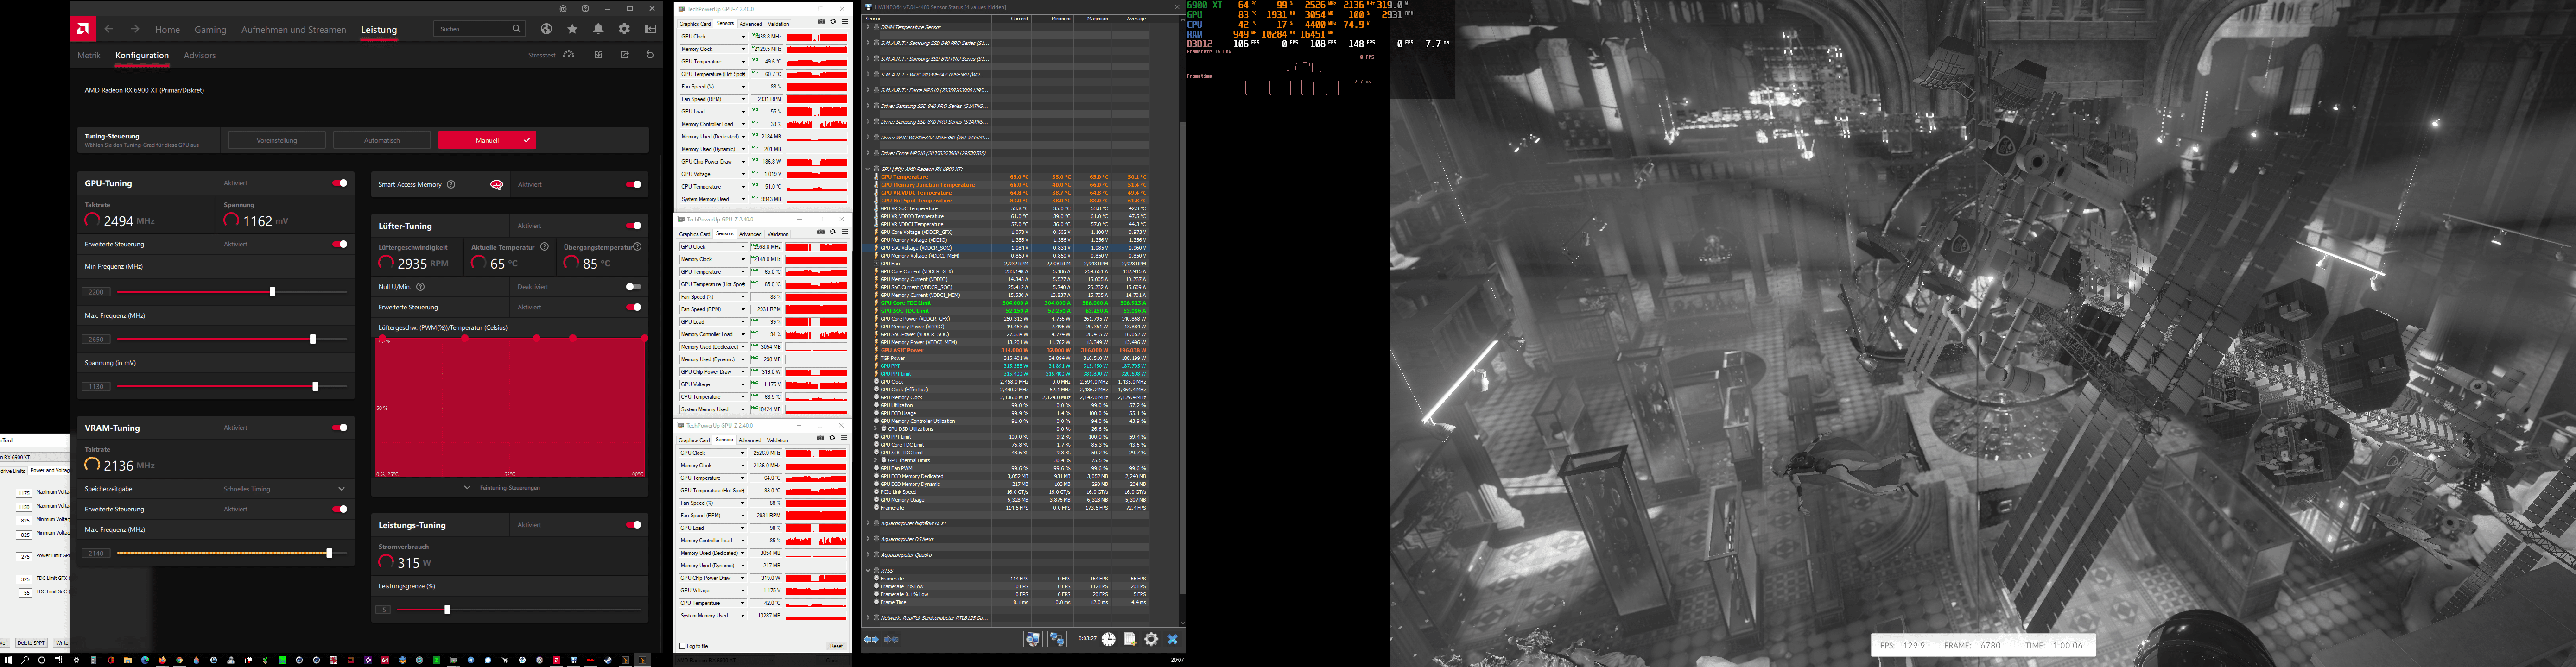Click the search magnifier in Radeon Software
The width and height of the screenshot is (2576, 667).
(516, 29)
